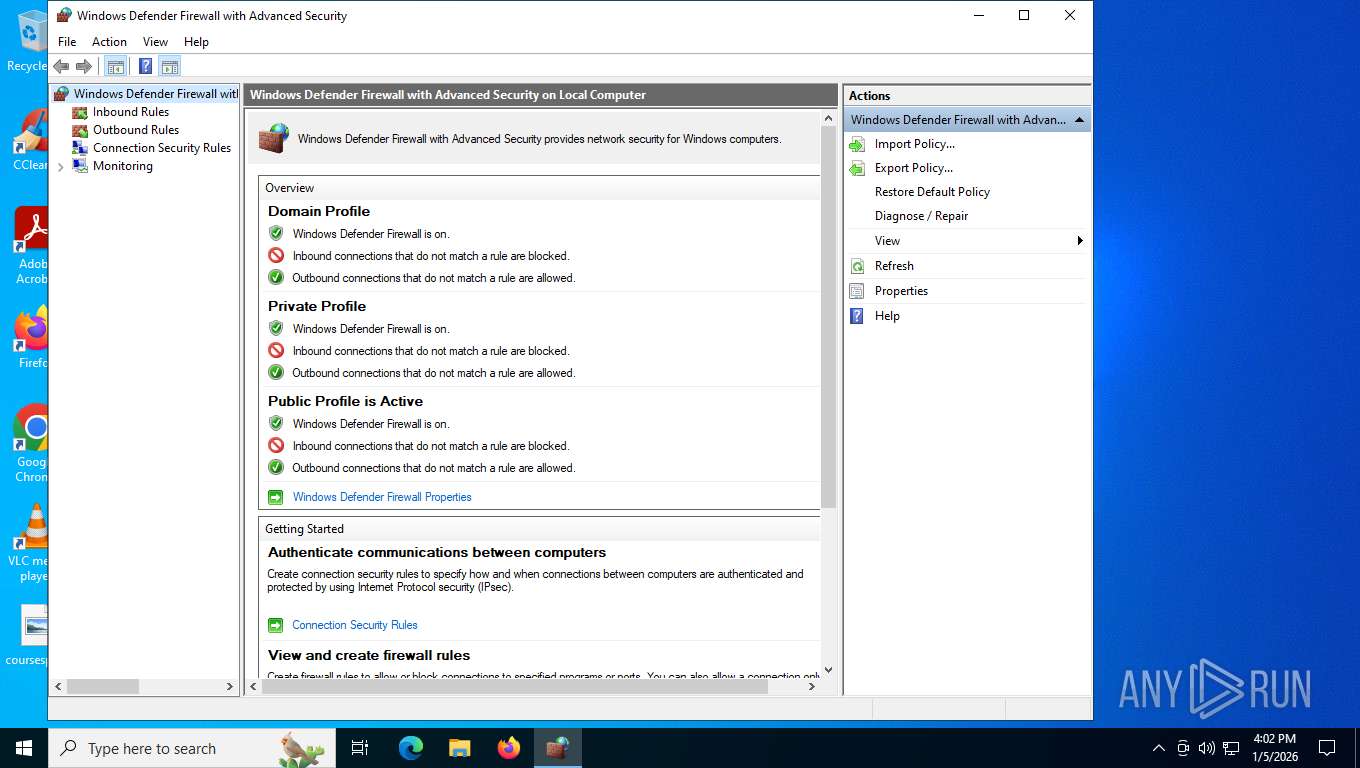Image resolution: width=1360 pixels, height=768 pixels.
Task: Click the Help action text in Actions pane
Action: [887, 316]
